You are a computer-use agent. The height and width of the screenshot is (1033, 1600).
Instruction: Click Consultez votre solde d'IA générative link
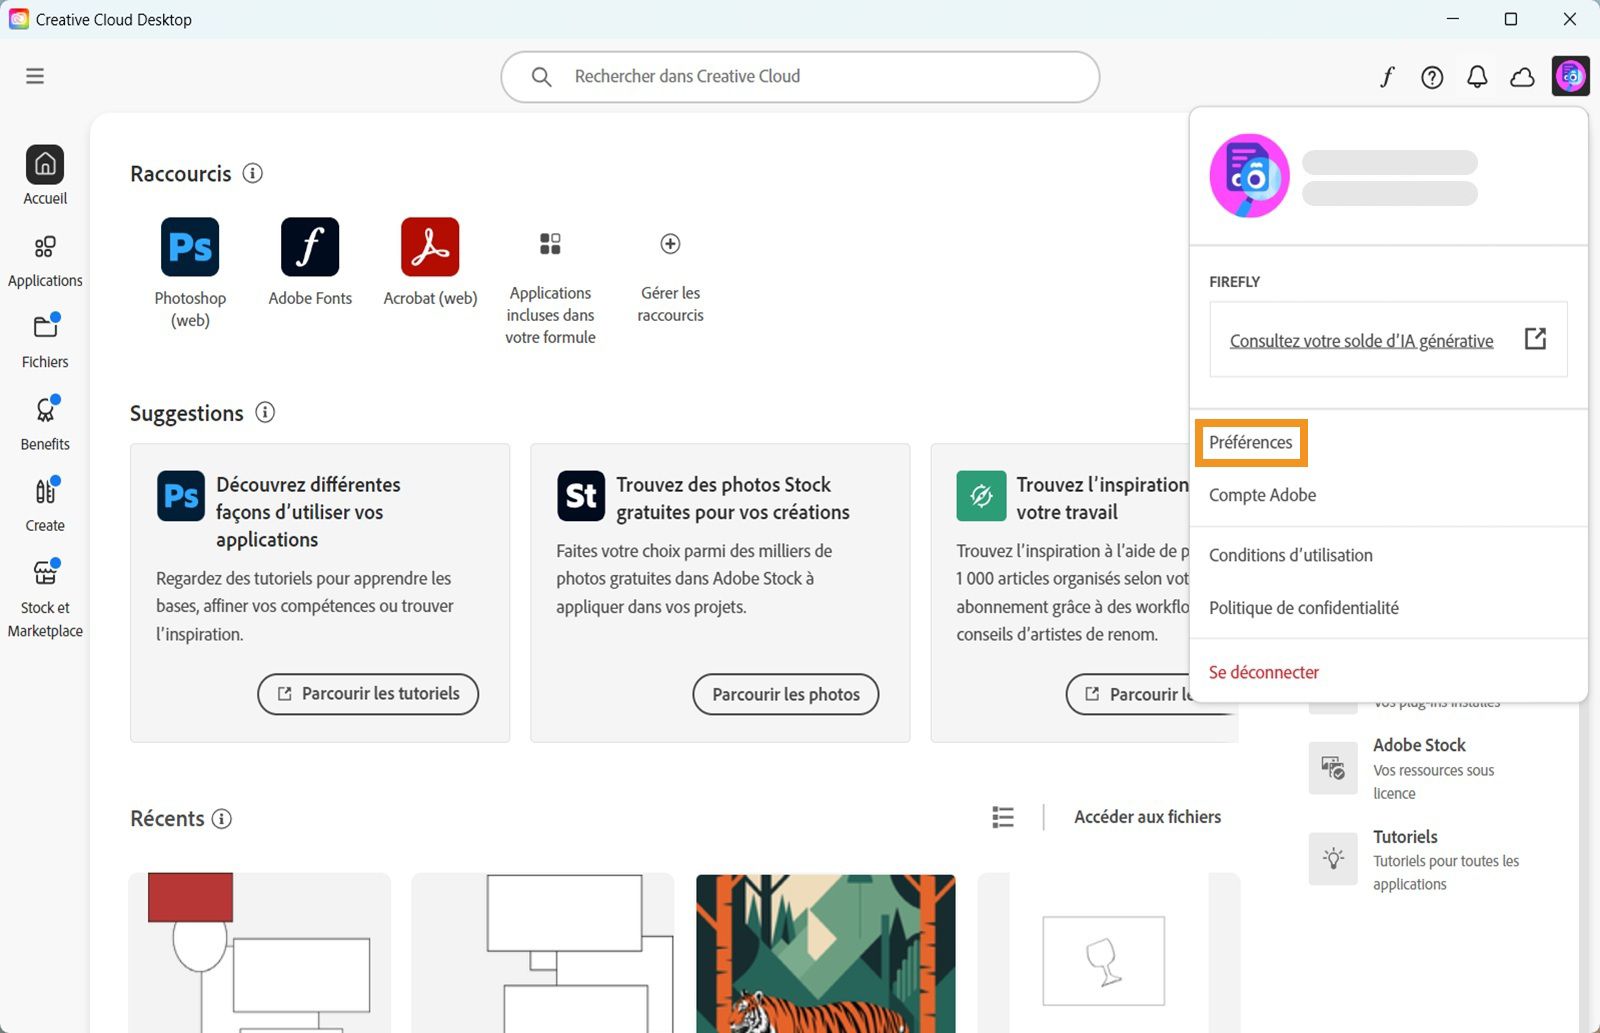coord(1362,341)
